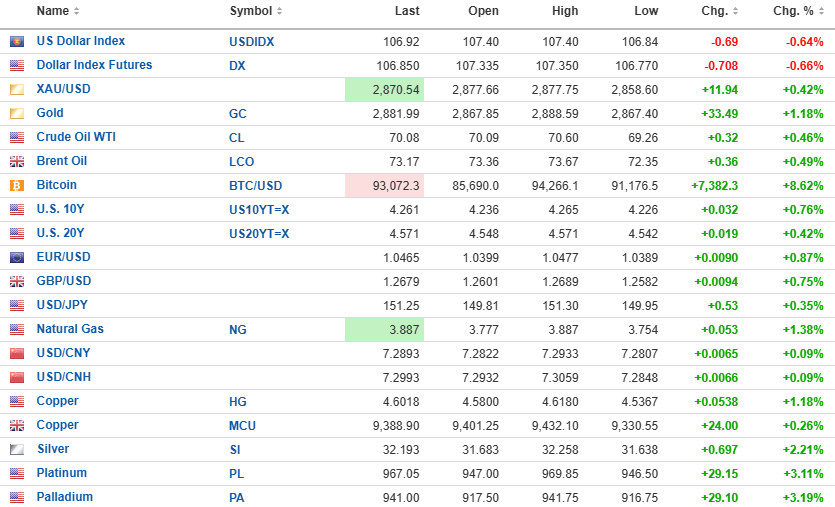835x507 pixels.
Task: Open the Silver name link
Action: (53, 448)
